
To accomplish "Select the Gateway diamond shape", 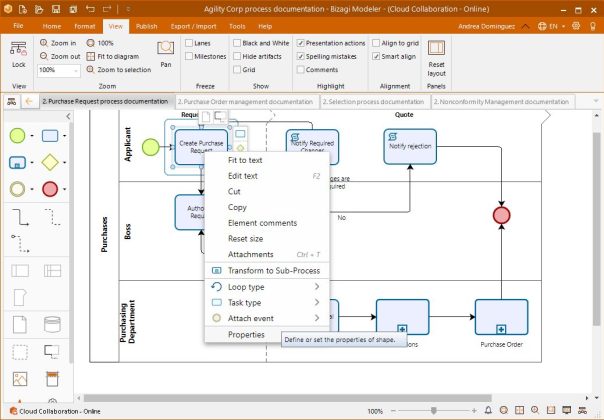I will [50, 162].
